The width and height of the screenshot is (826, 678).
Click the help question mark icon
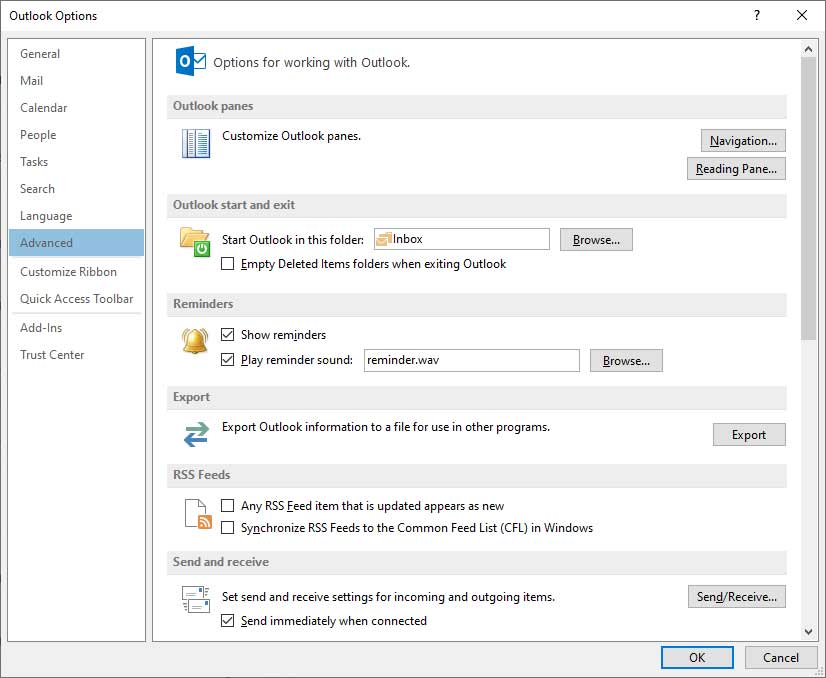point(757,15)
